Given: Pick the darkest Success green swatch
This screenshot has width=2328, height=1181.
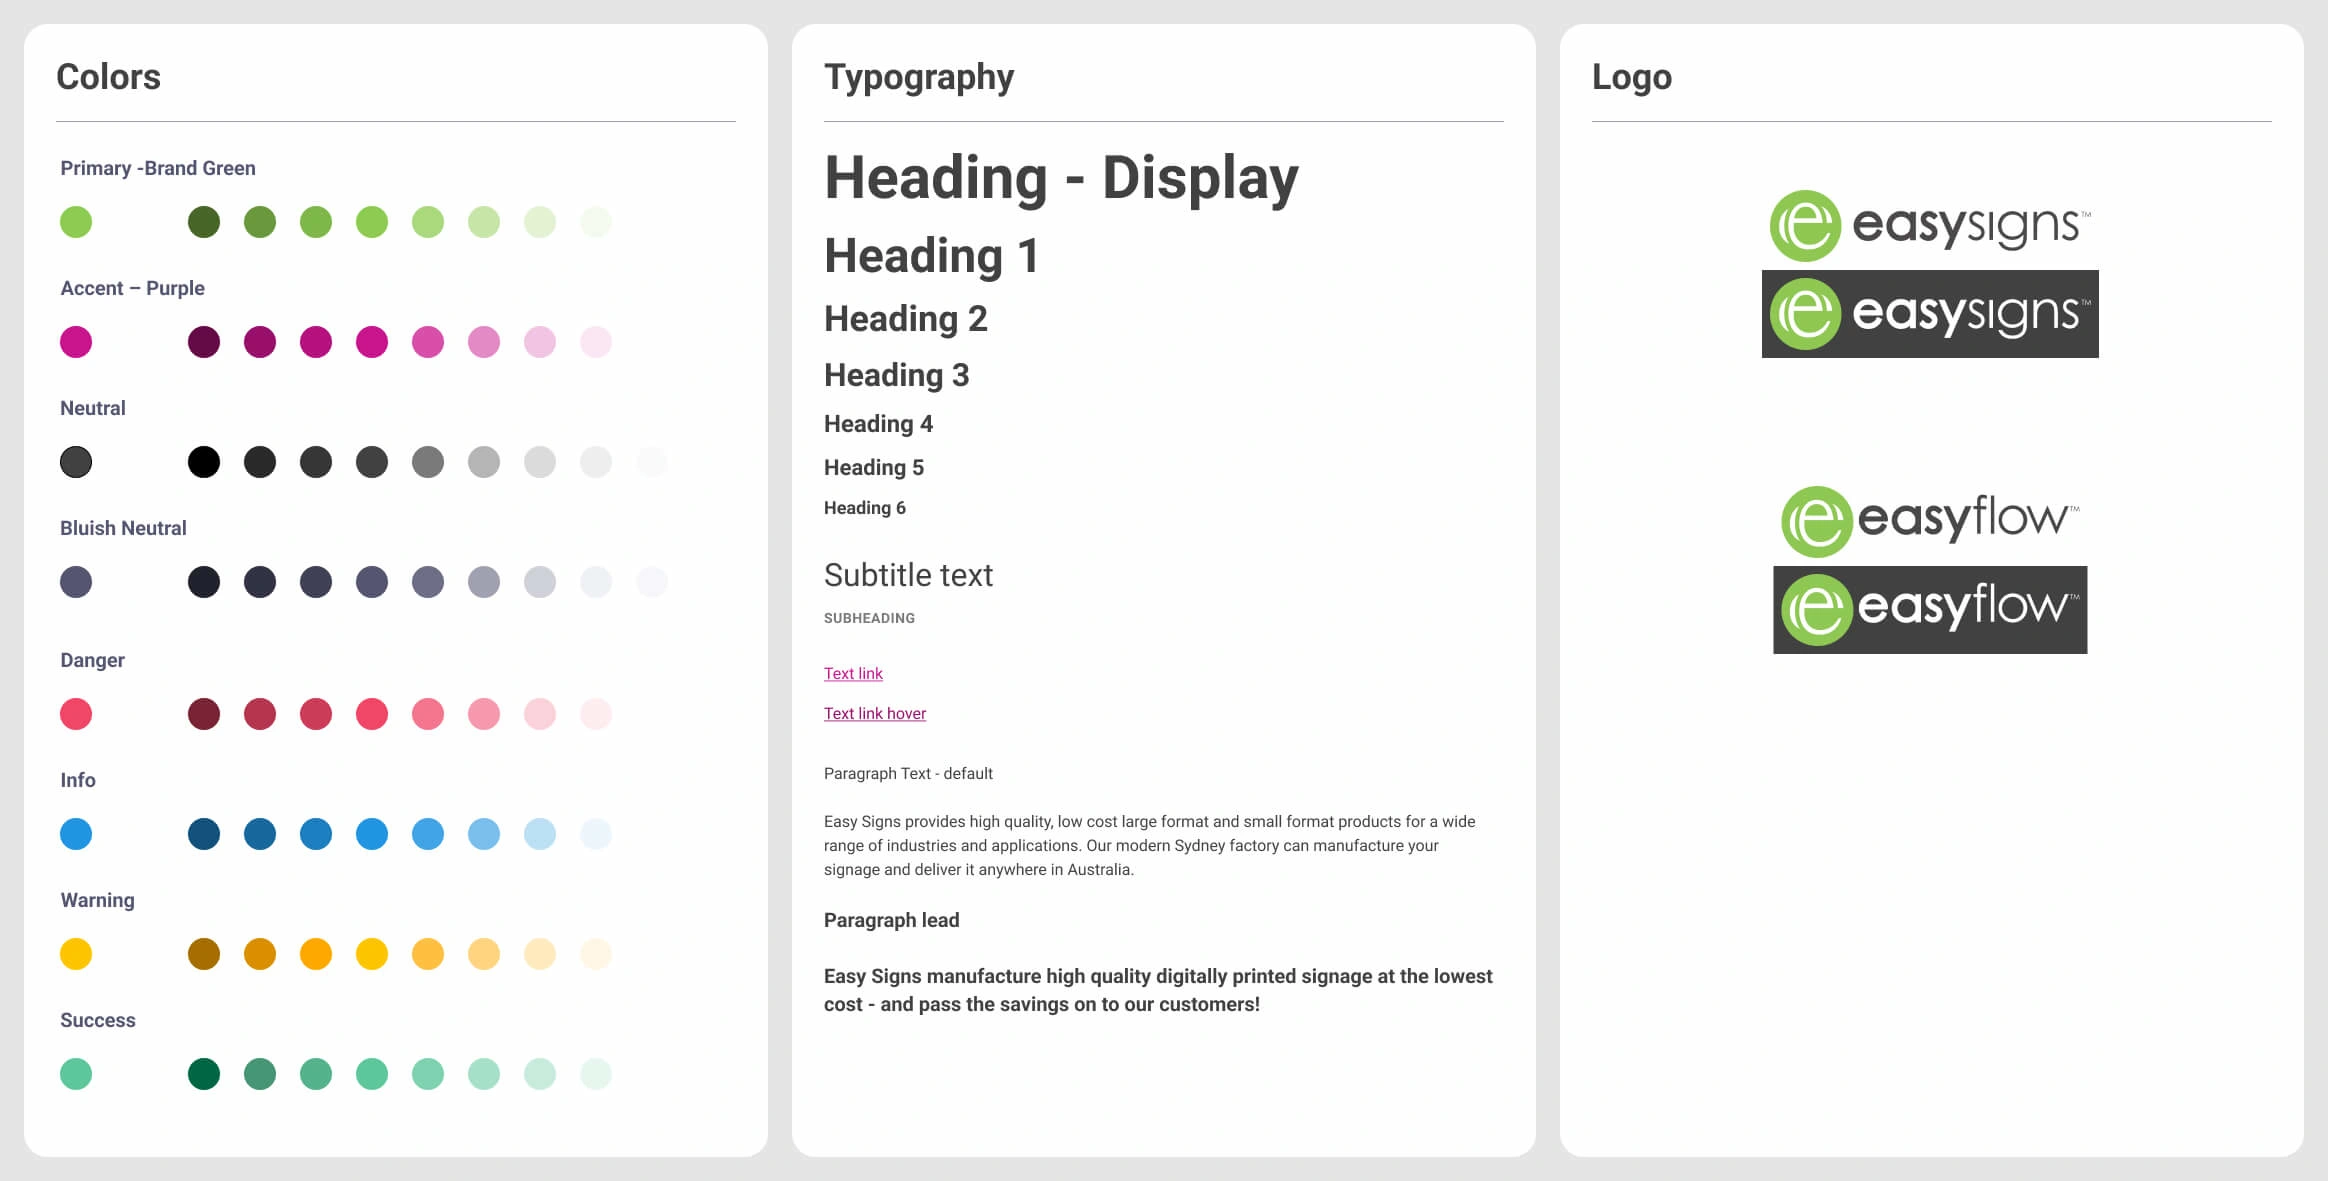Looking at the screenshot, I should (x=204, y=1074).
